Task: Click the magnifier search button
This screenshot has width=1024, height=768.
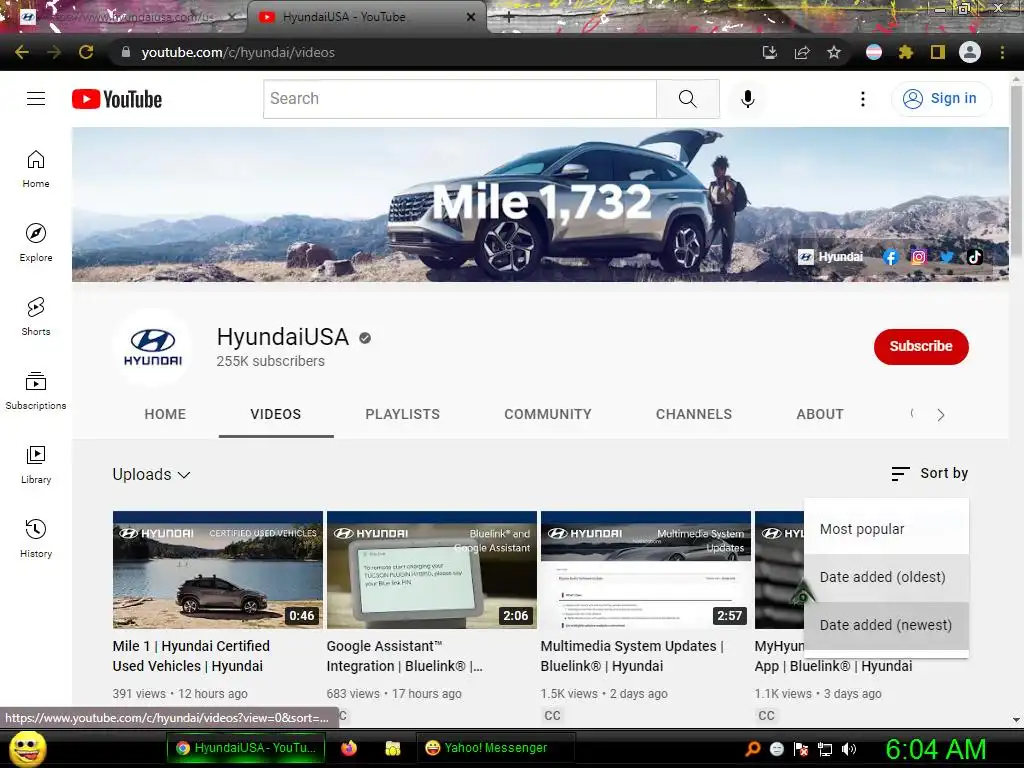Action: coord(688,99)
